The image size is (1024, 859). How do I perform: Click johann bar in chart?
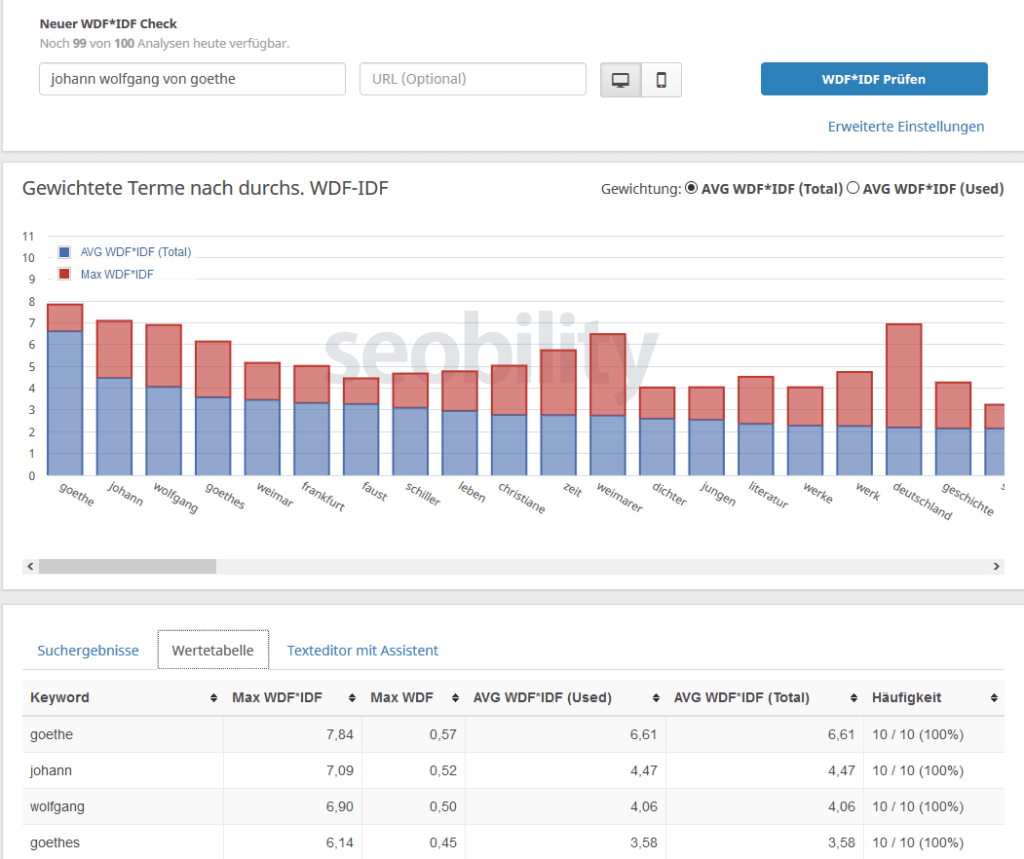[114, 398]
